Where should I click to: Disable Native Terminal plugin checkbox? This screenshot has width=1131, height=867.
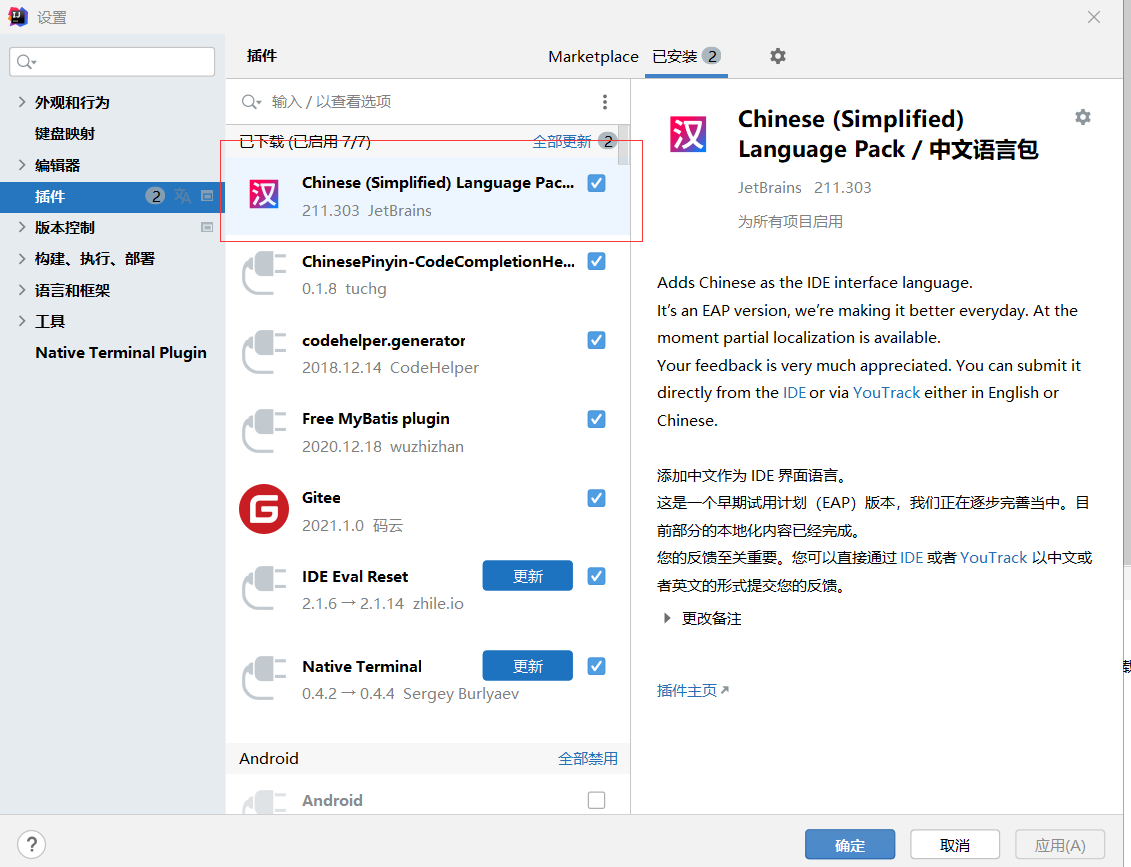[x=597, y=666]
